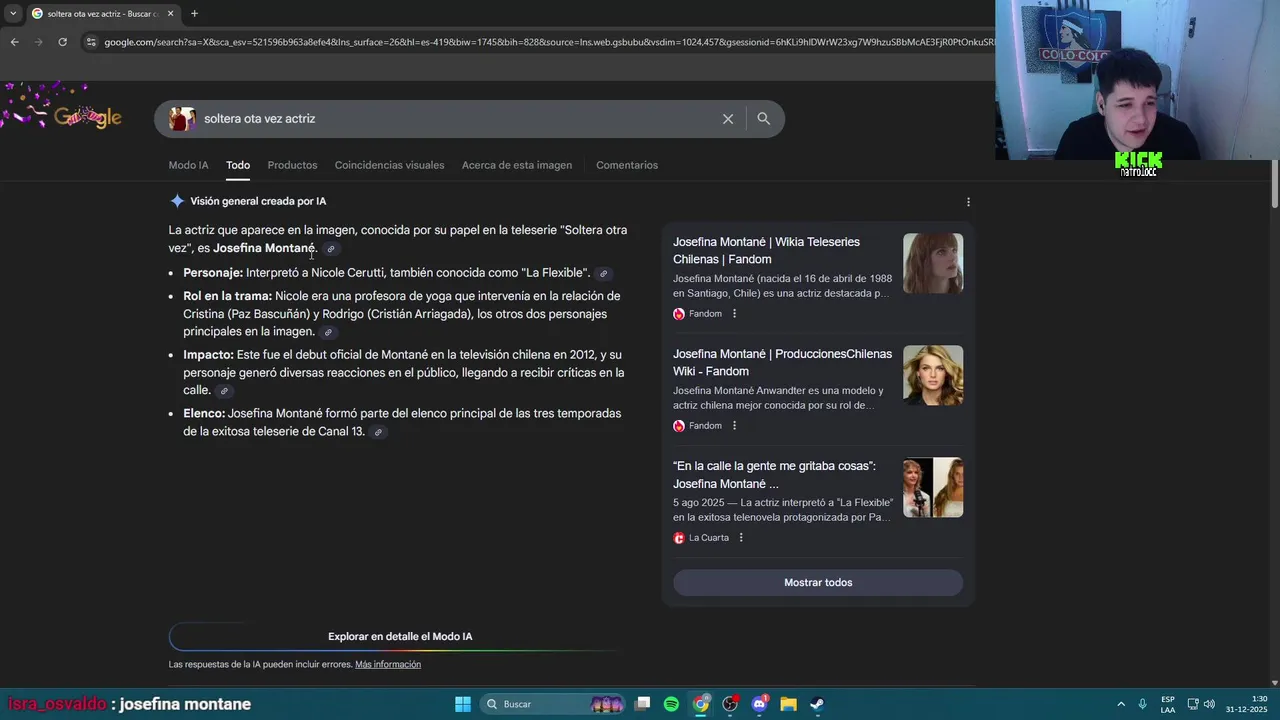Open the Coincidencias visuales tab
This screenshot has height=720, width=1280.
[389, 165]
